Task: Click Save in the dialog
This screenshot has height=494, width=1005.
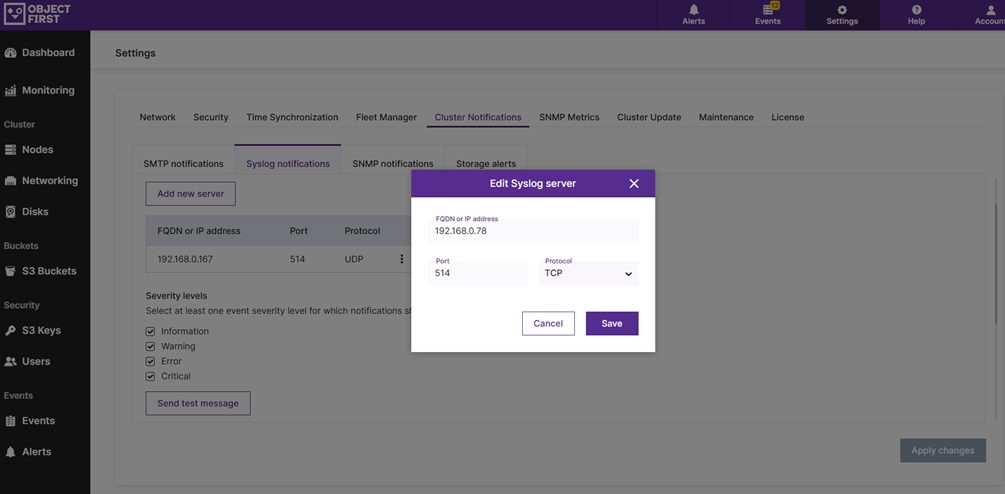Action: pyautogui.click(x=611, y=324)
